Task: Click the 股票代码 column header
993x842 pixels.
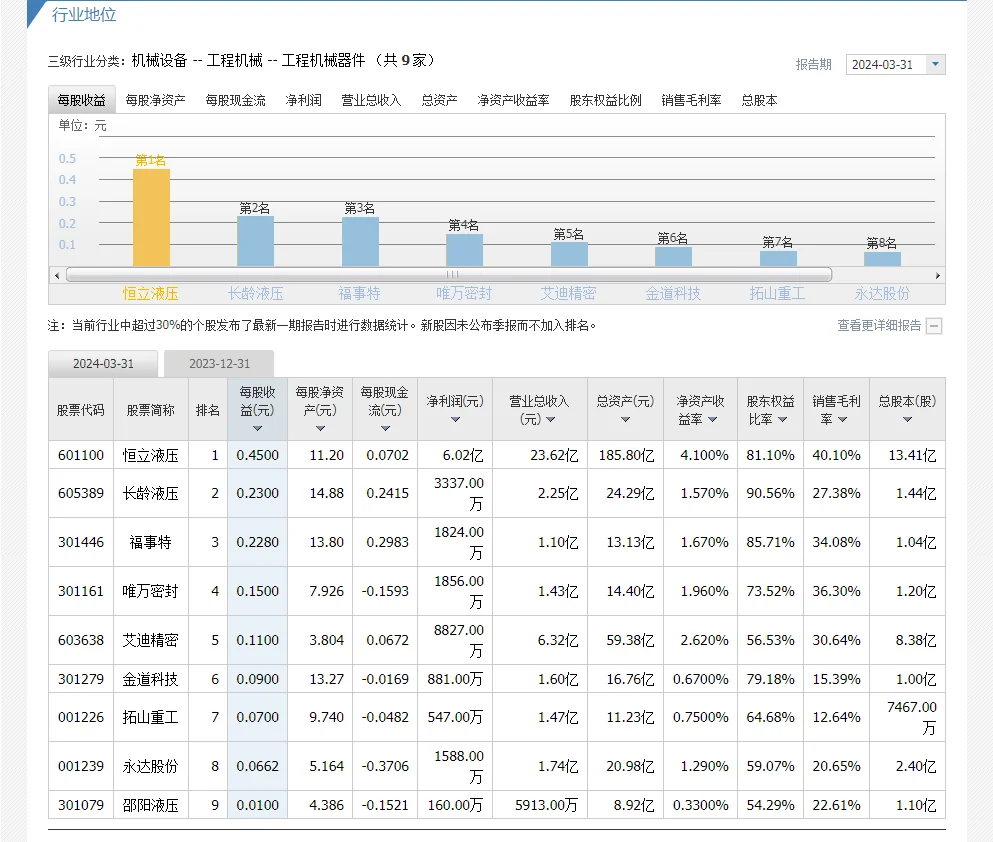Action: pos(80,410)
